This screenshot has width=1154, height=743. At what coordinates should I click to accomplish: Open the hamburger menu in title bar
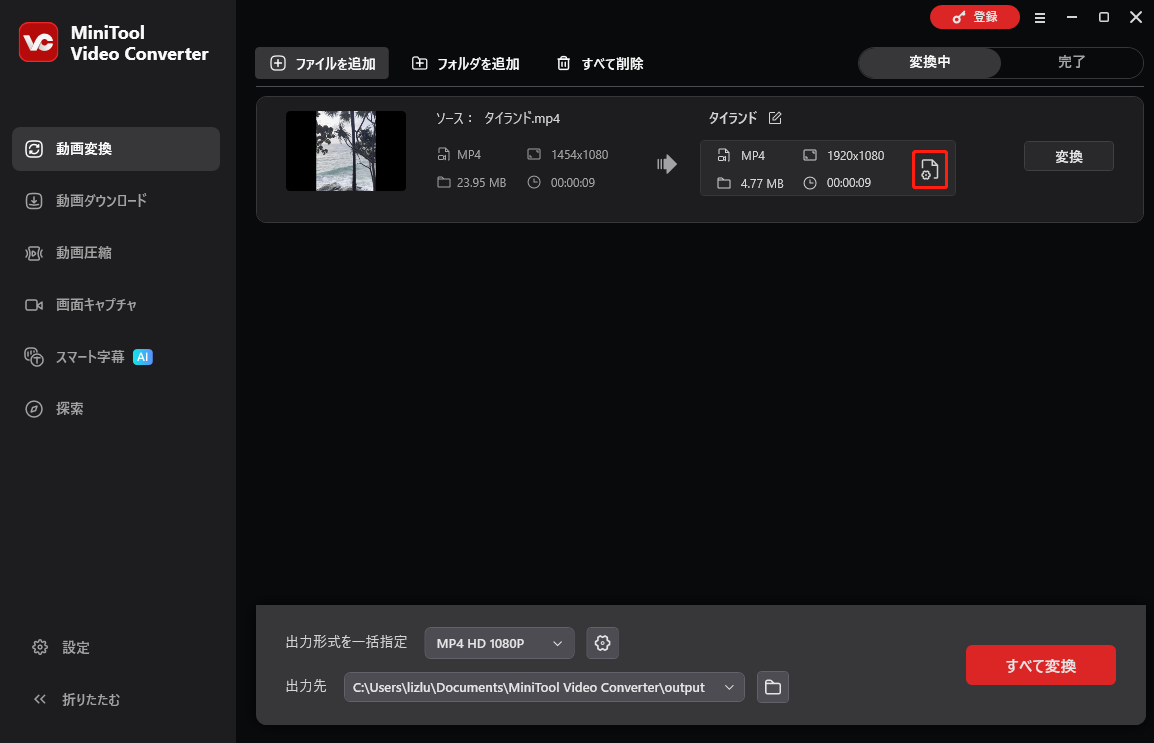coord(1040,17)
